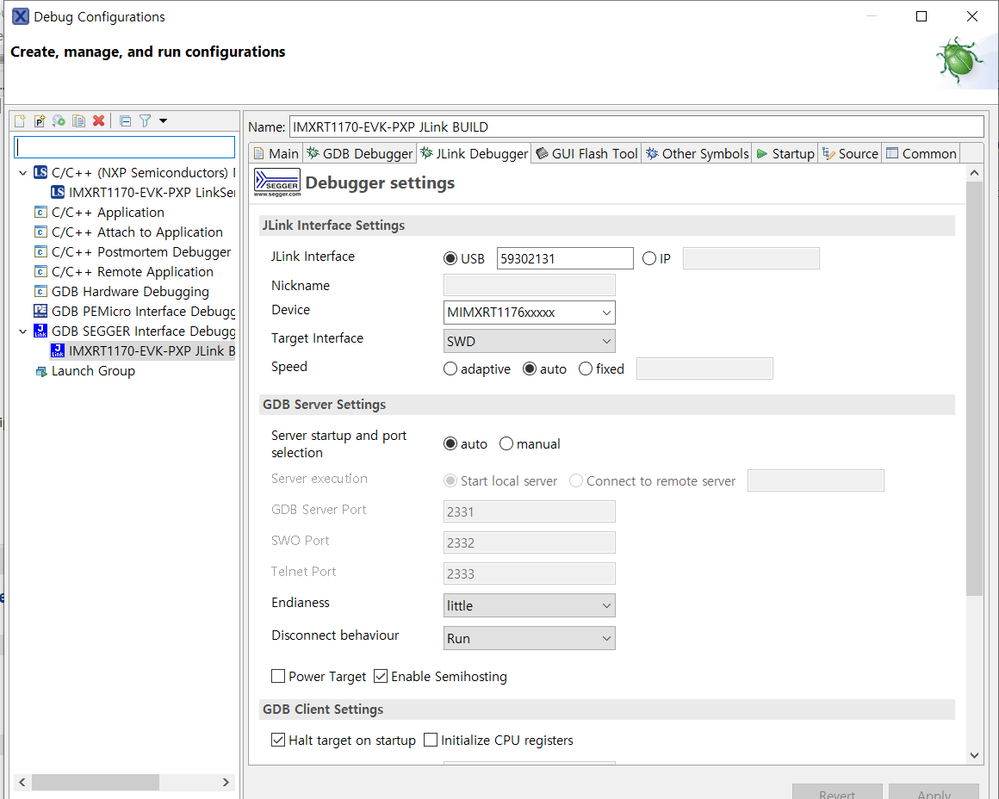
Task: Open the filter dropdown arrow next to the funnel
Action: 163,120
